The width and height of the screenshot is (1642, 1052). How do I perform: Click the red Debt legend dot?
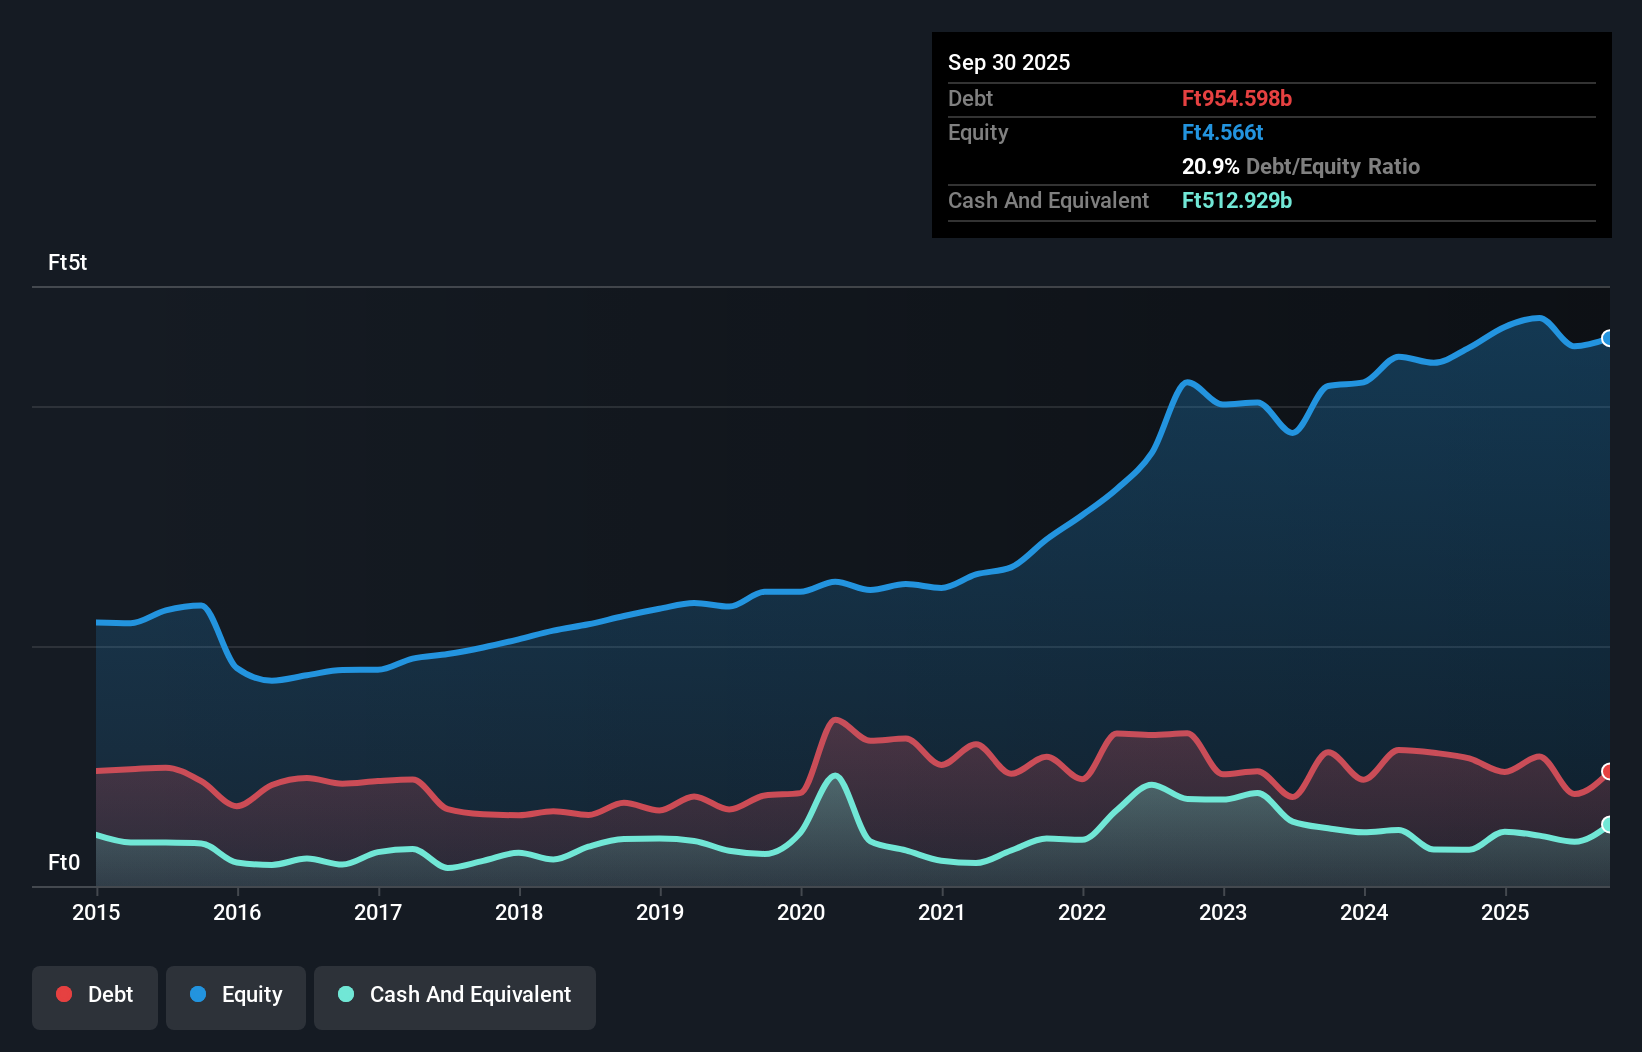click(62, 995)
